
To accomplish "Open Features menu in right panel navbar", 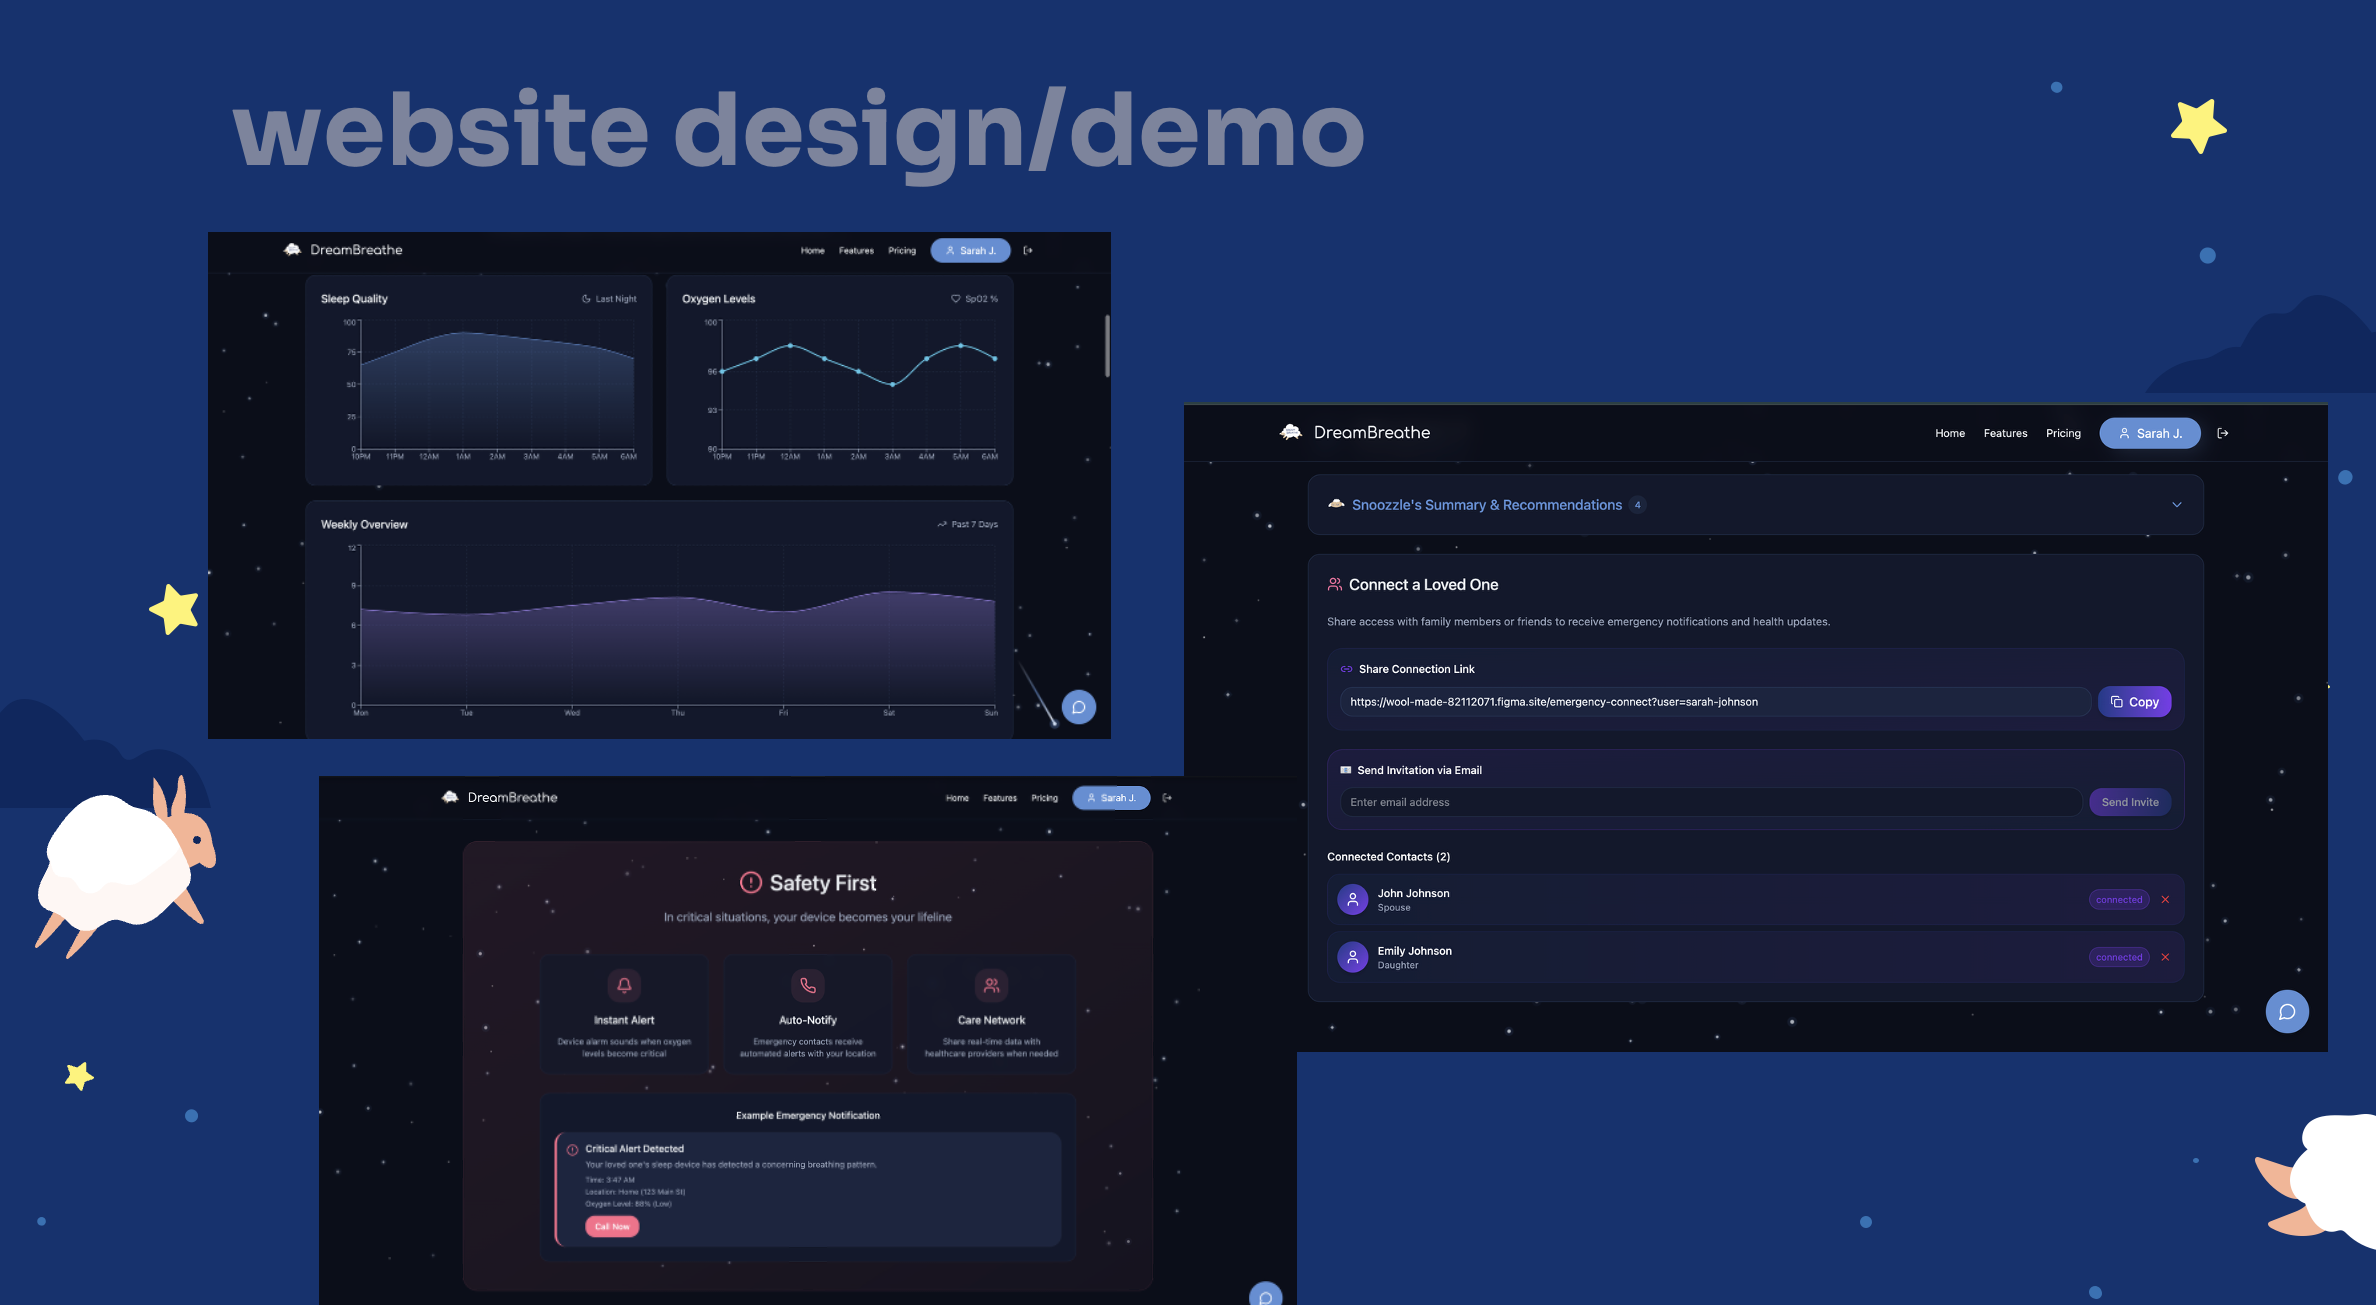I will pyautogui.click(x=2005, y=433).
